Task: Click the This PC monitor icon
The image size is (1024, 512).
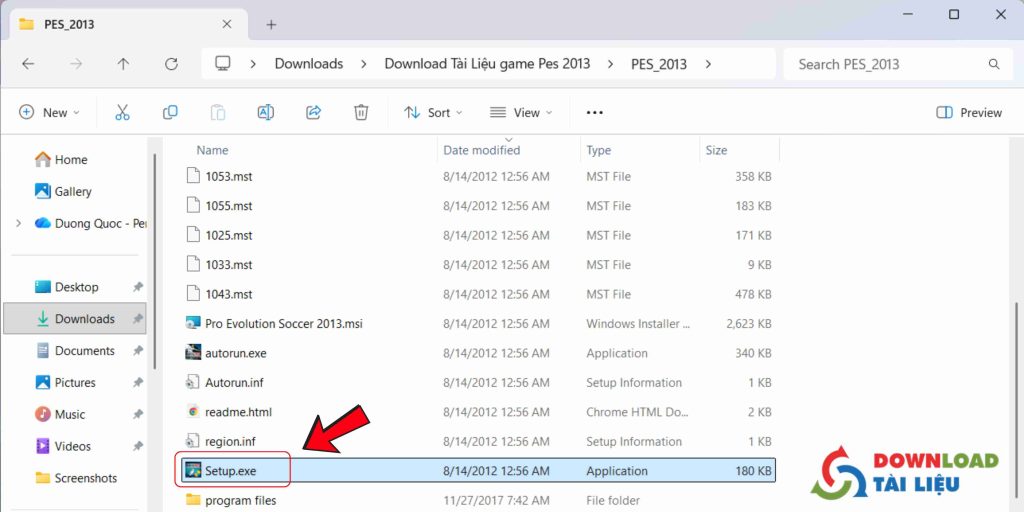Action: (x=223, y=63)
